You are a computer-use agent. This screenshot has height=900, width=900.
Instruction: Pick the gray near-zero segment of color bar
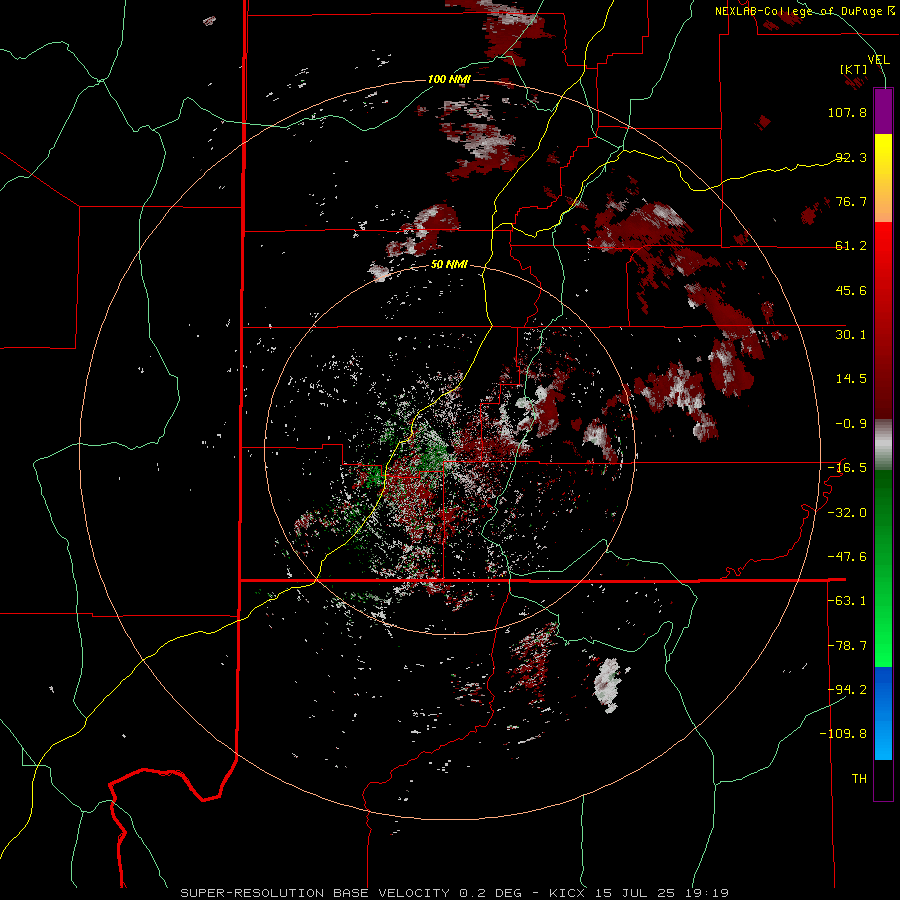[883, 444]
